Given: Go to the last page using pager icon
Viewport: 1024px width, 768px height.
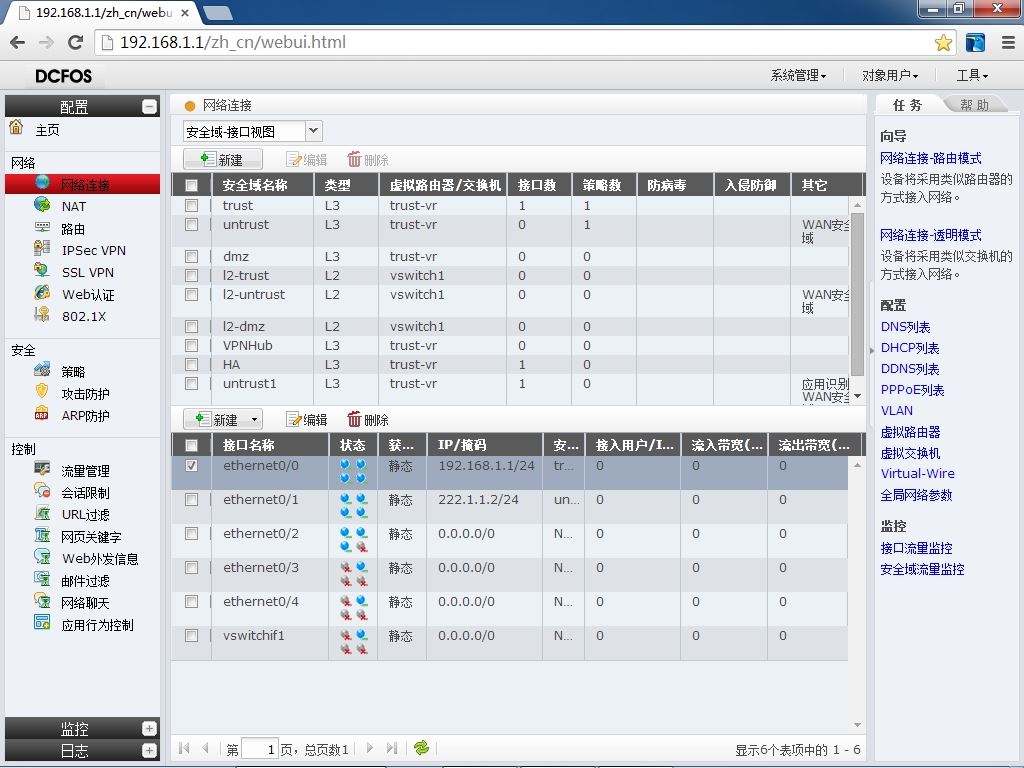Looking at the screenshot, I should click(392, 748).
